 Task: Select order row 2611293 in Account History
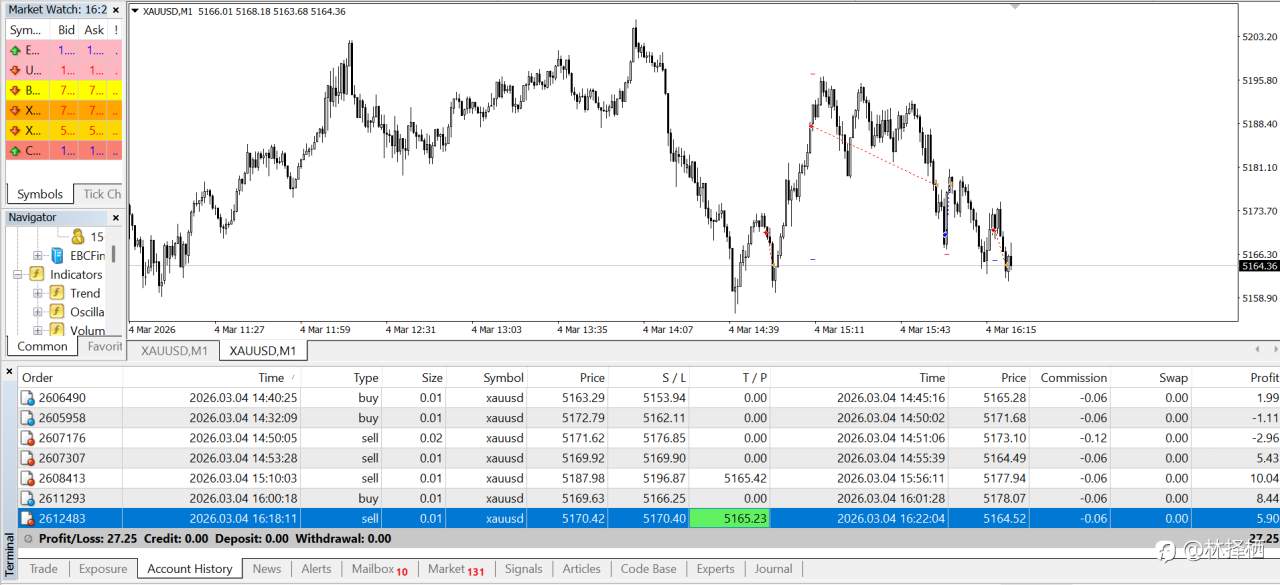649,498
